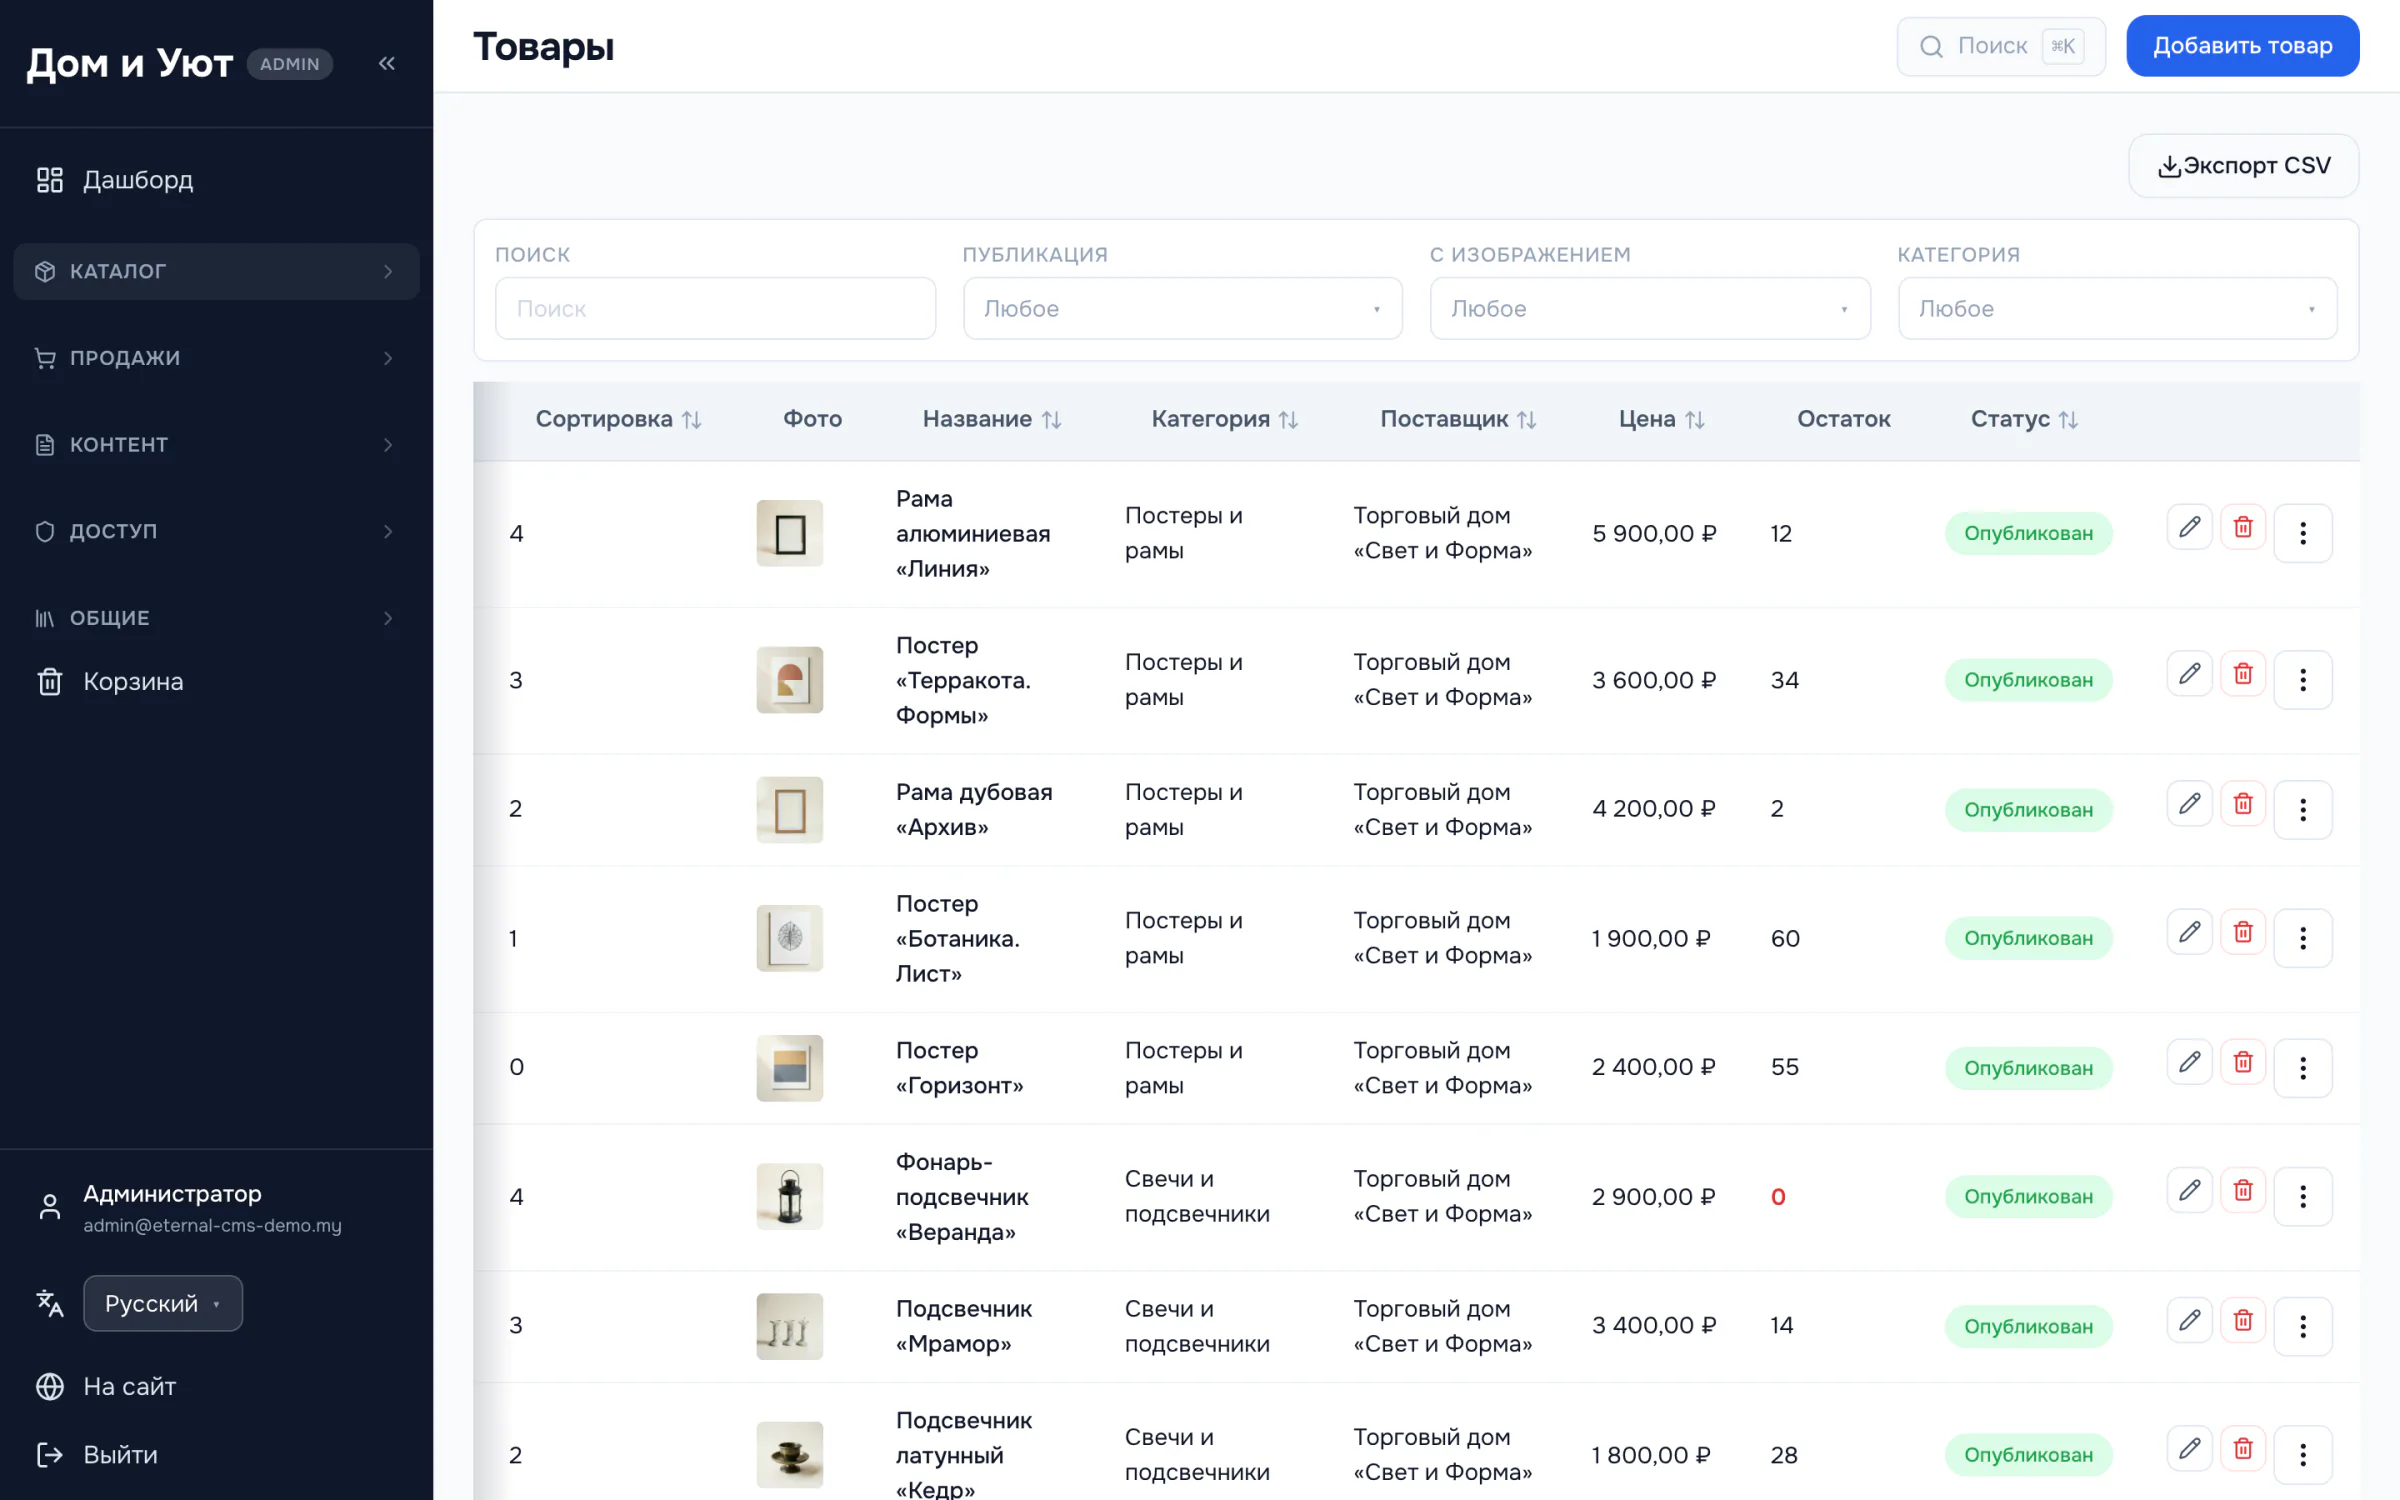The image size is (2400, 1500).
Task: Open the С изображением filter dropdown
Action: (x=1650, y=308)
